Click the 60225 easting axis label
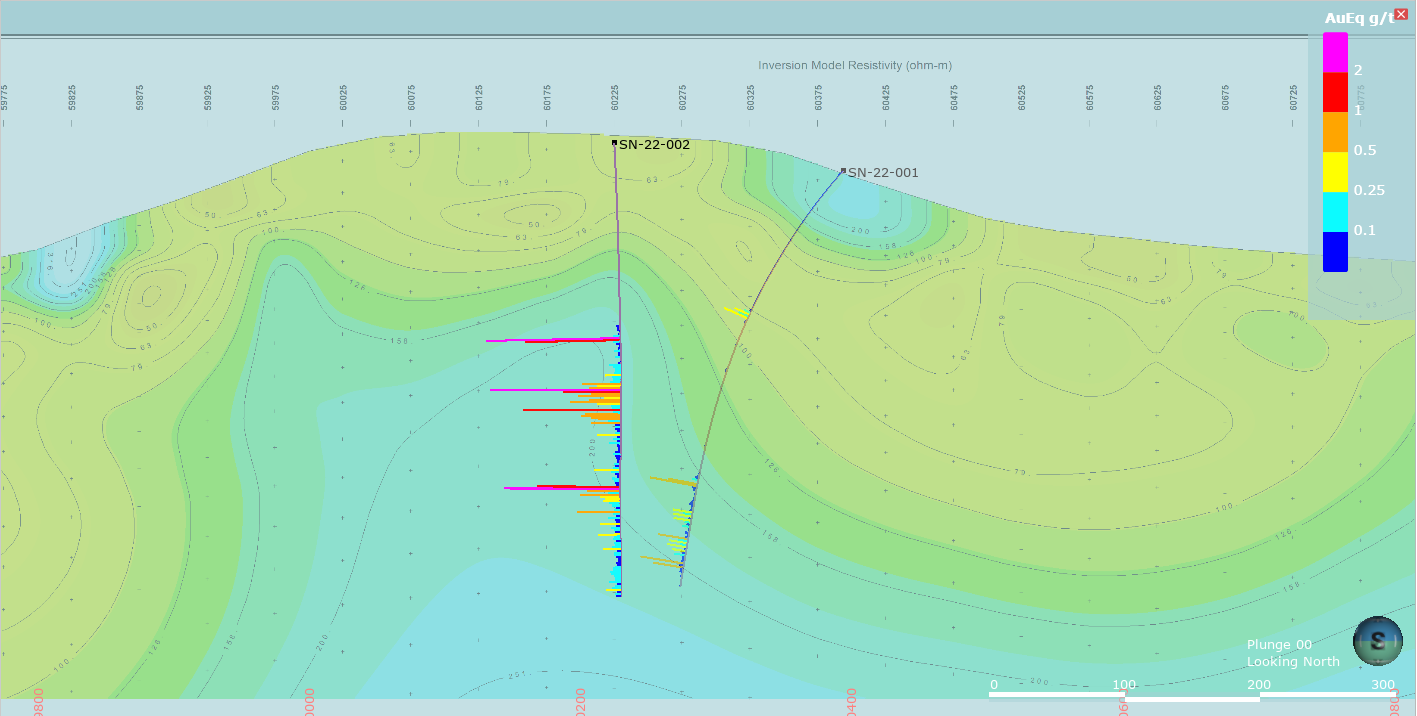Viewport: 1417px width, 716px height. 615,97
